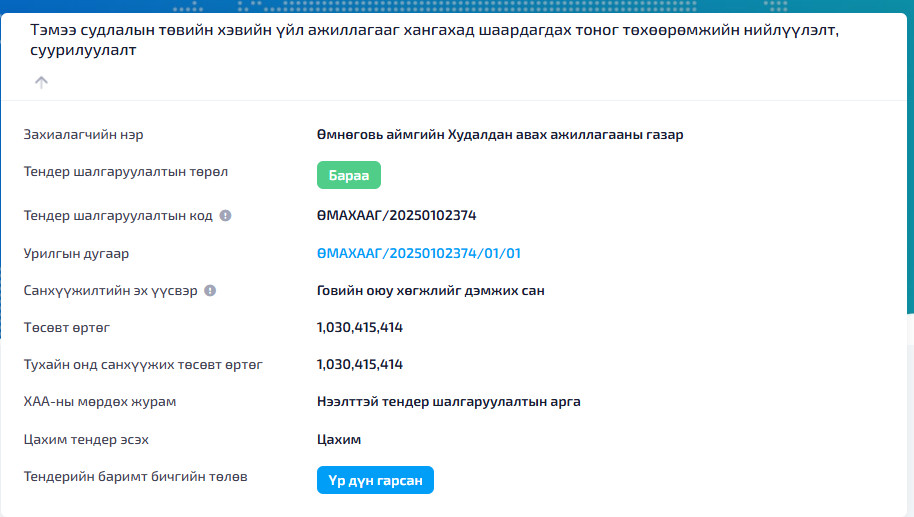
Task: Click the Захиалагчийн нэр label
Action: pyautogui.click(x=91, y=135)
